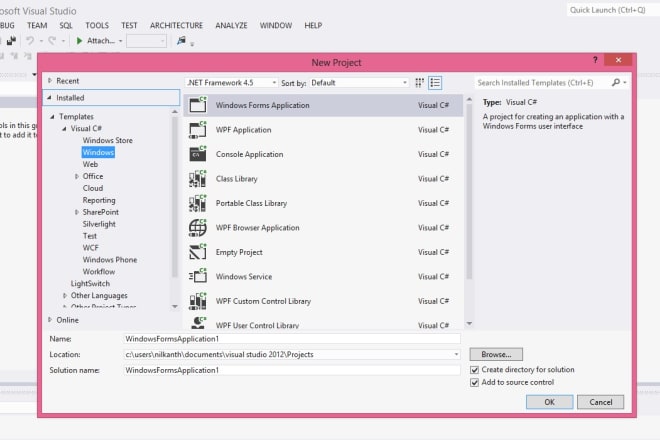Viewport: 660px width, 440px height.
Task: Expand the Other Languages tree node
Action: (x=65, y=296)
